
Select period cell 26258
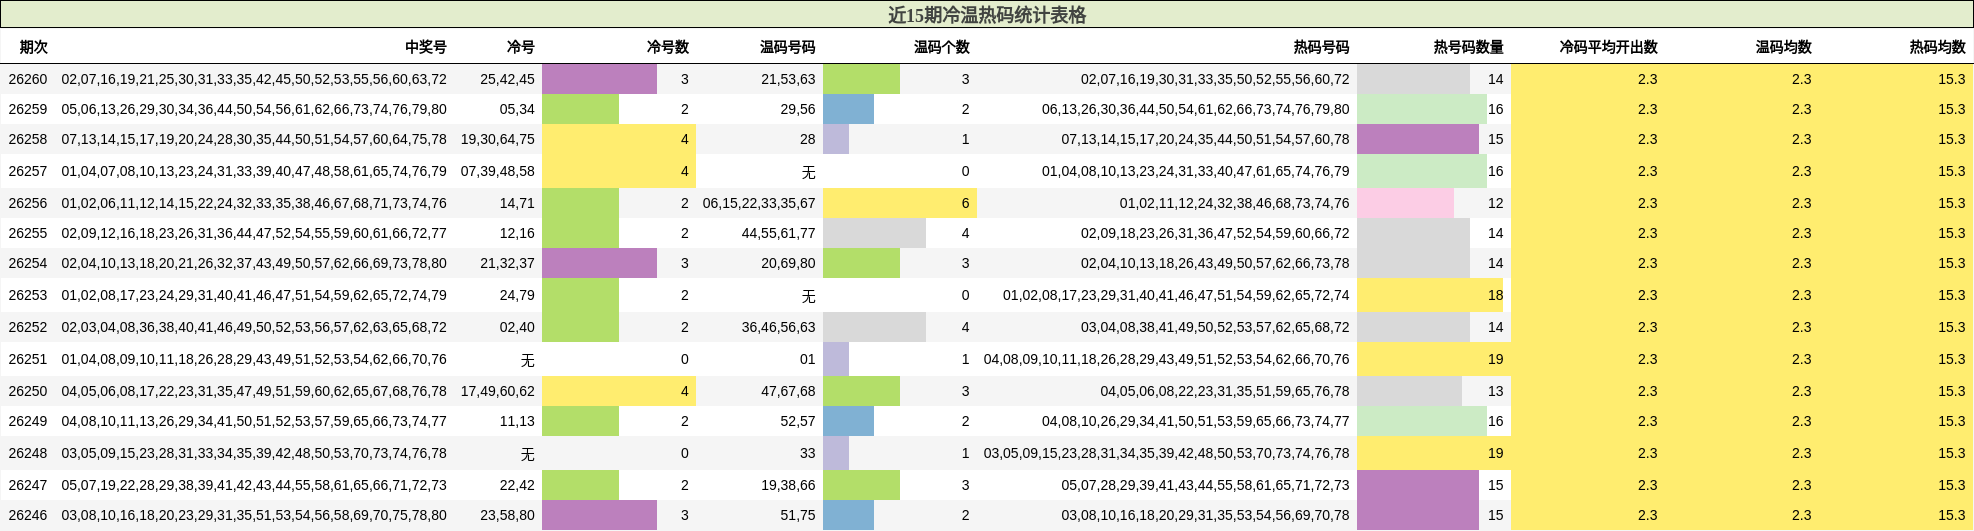tap(28, 139)
